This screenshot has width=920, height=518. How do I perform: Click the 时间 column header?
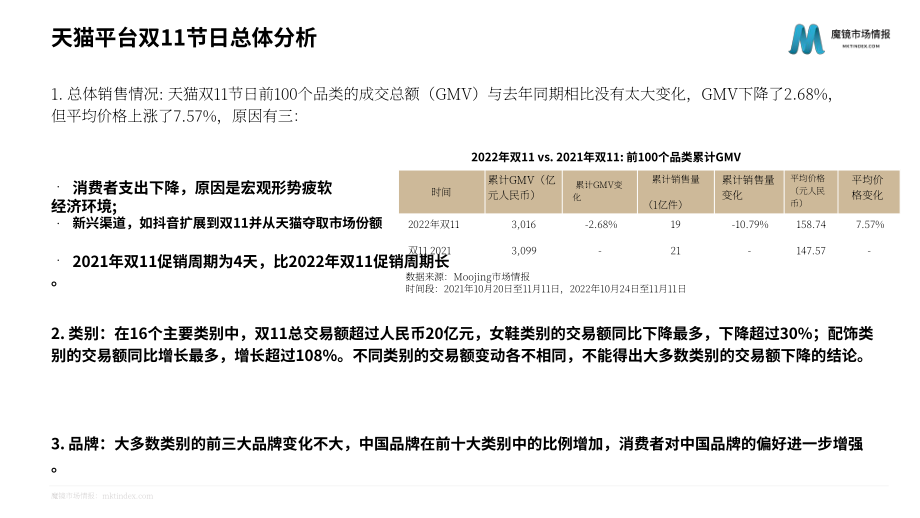click(x=441, y=192)
